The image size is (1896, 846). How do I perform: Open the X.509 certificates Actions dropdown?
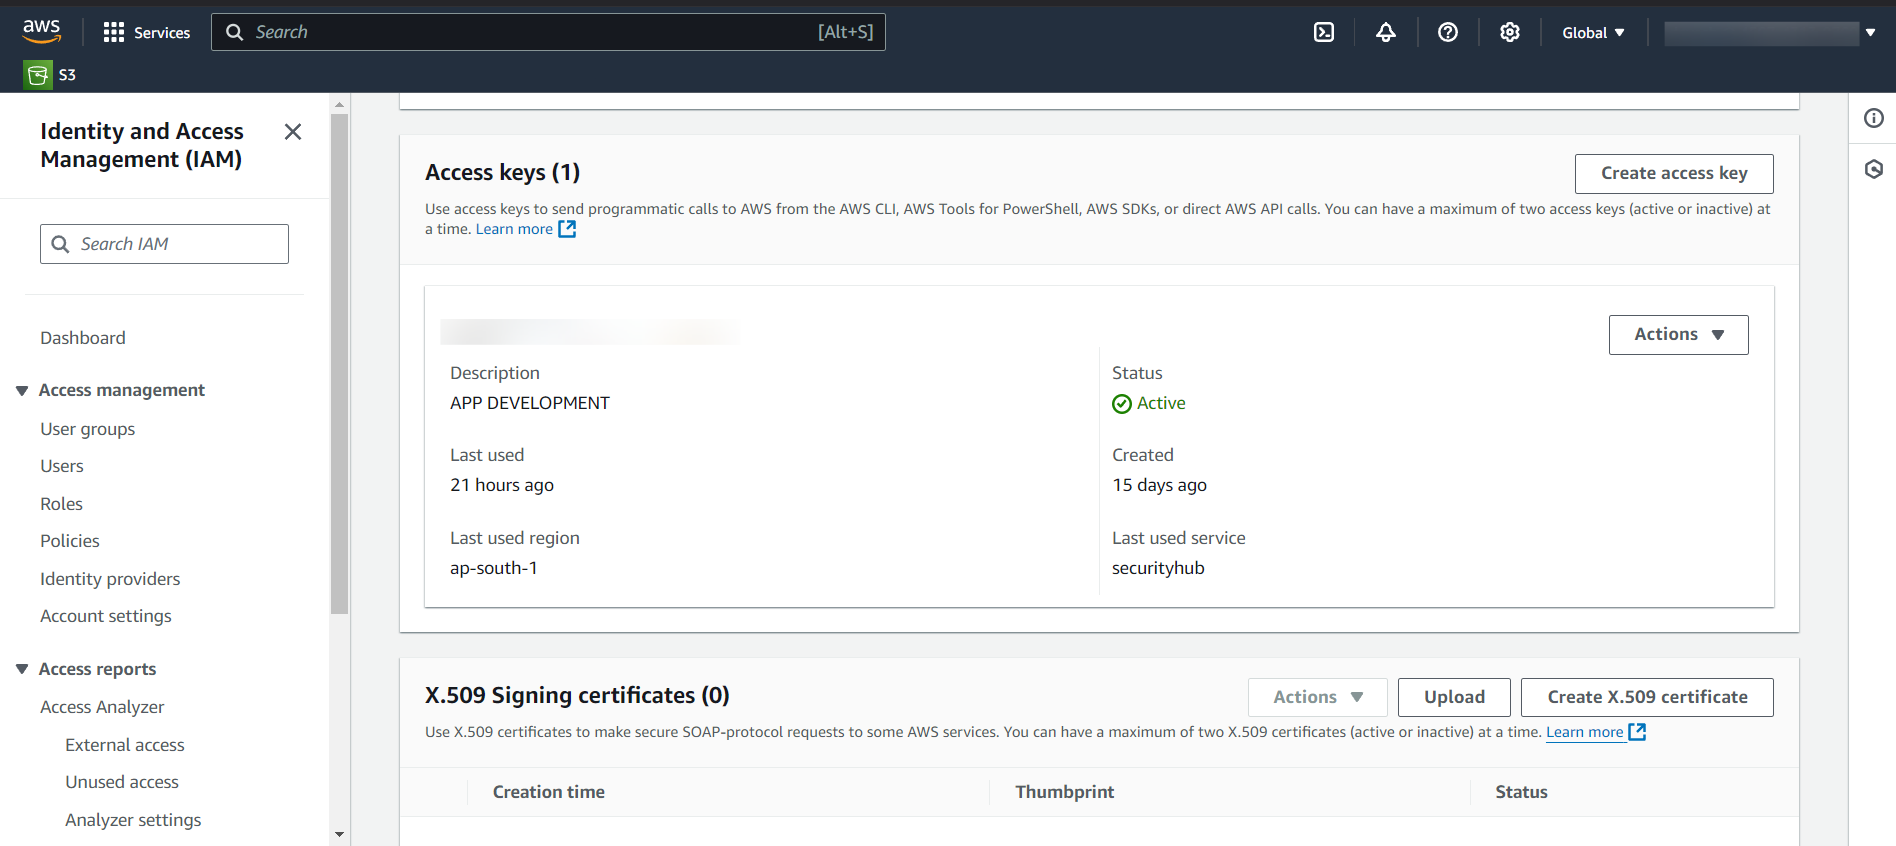[x=1317, y=697]
